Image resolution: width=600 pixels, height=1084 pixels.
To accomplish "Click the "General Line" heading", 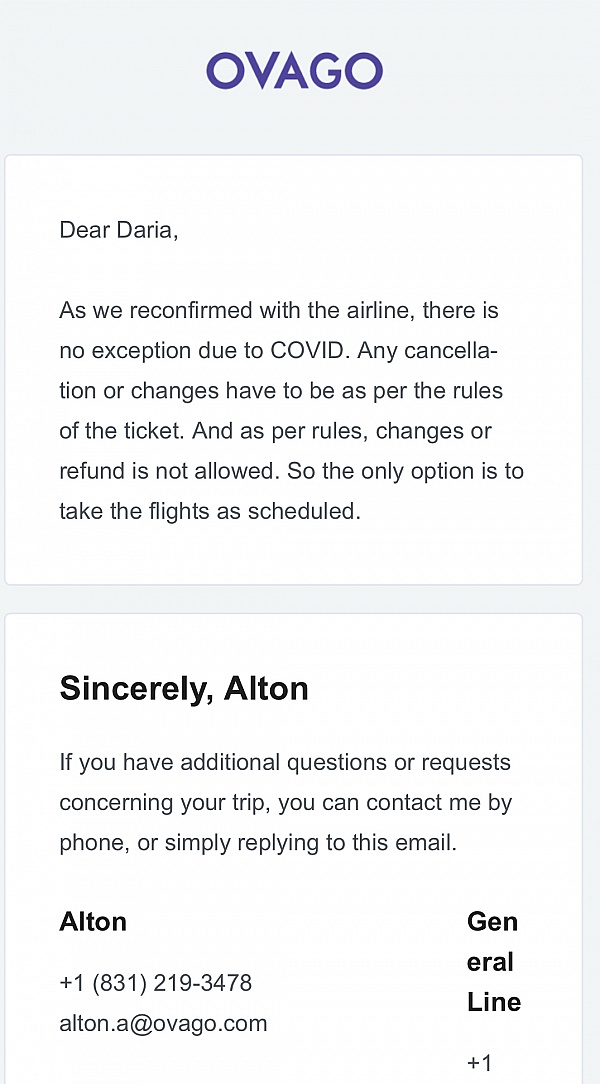I will [x=493, y=961].
